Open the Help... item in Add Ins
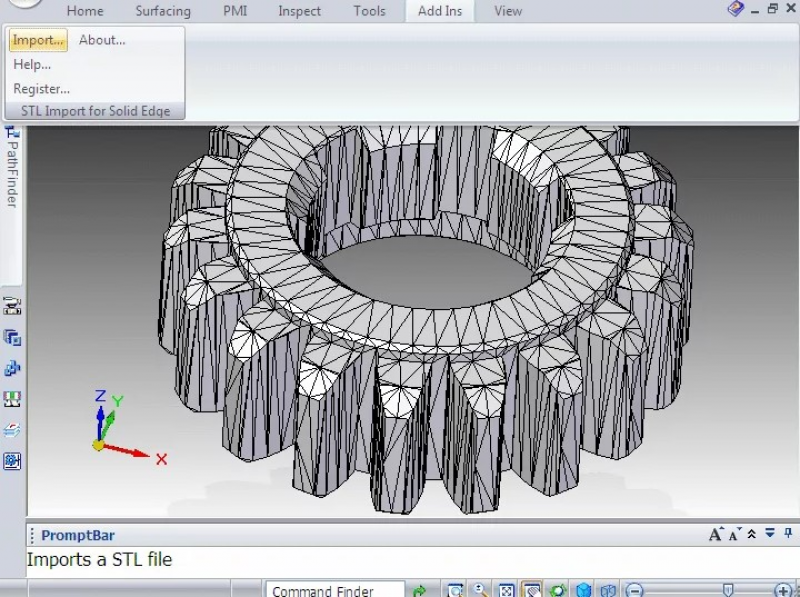This screenshot has width=800, height=597. 32,64
